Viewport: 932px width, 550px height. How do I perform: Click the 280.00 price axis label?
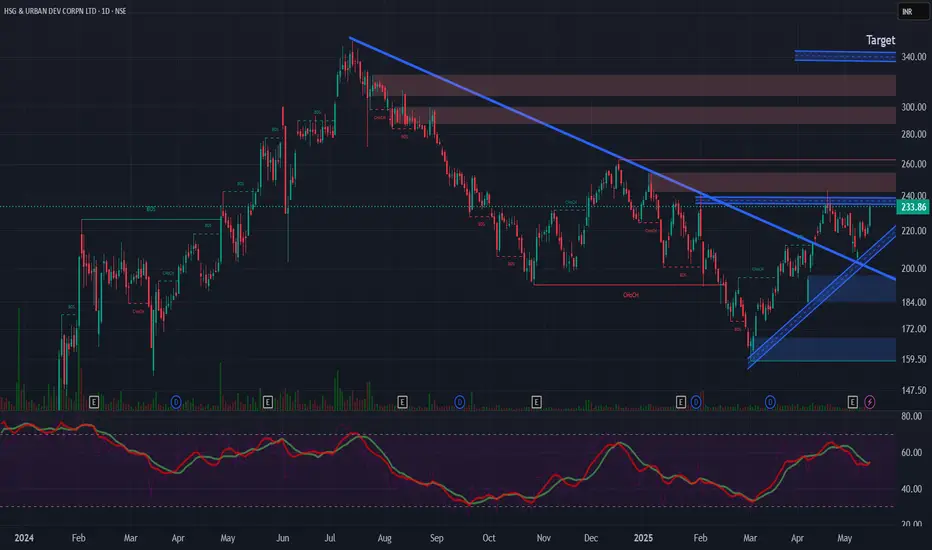[x=914, y=134]
